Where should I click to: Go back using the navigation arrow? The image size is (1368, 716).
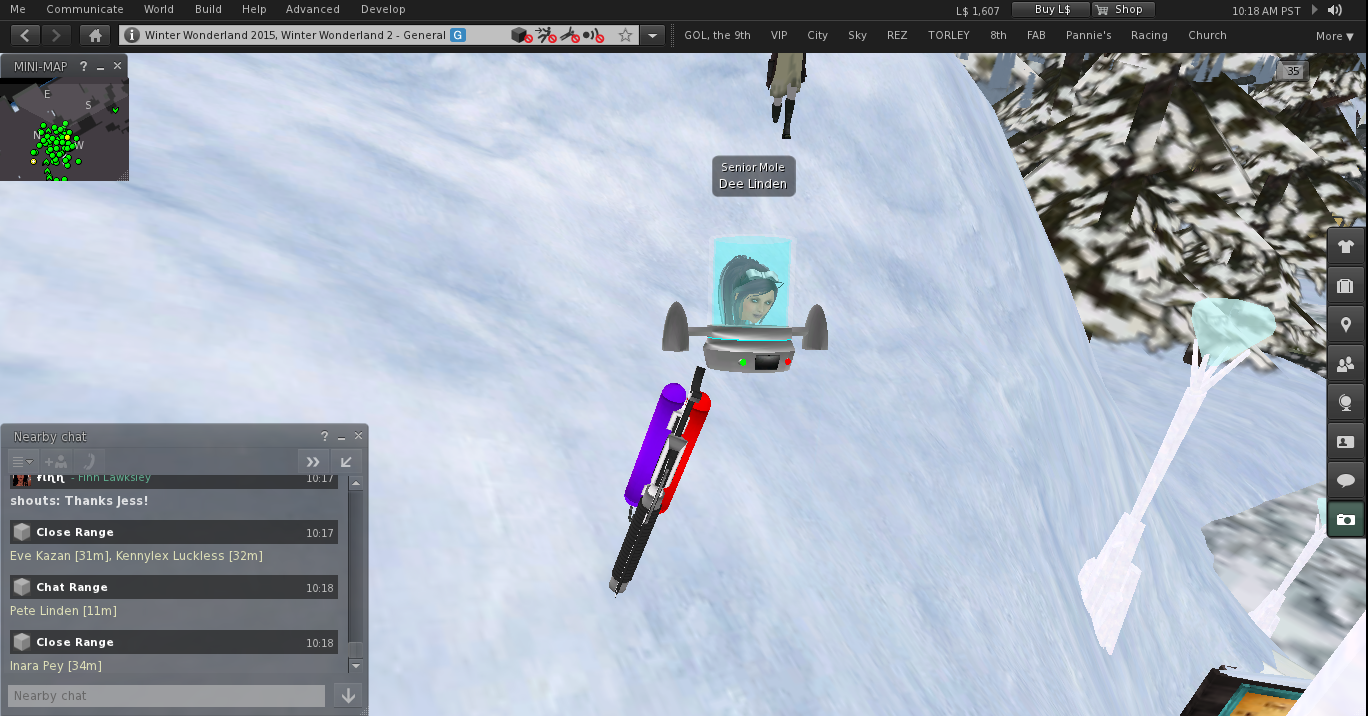25,35
